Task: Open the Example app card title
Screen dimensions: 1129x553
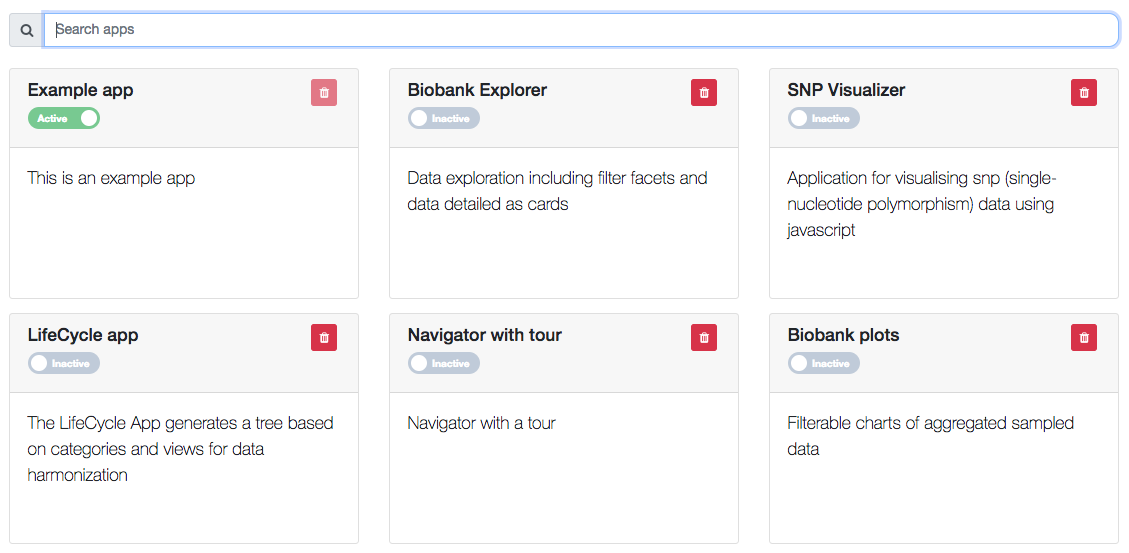Action: [80, 90]
